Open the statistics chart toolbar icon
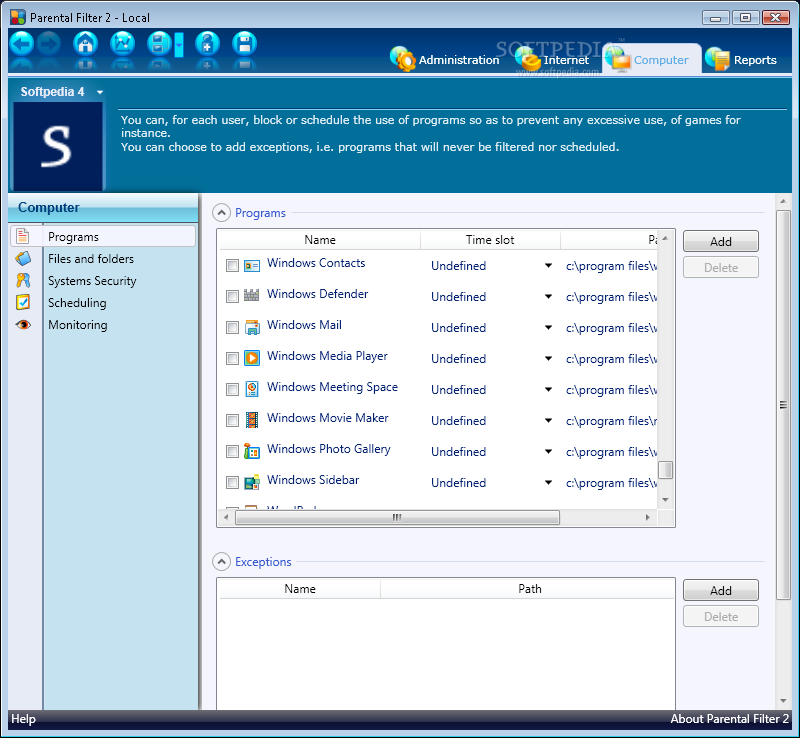 [x=122, y=44]
